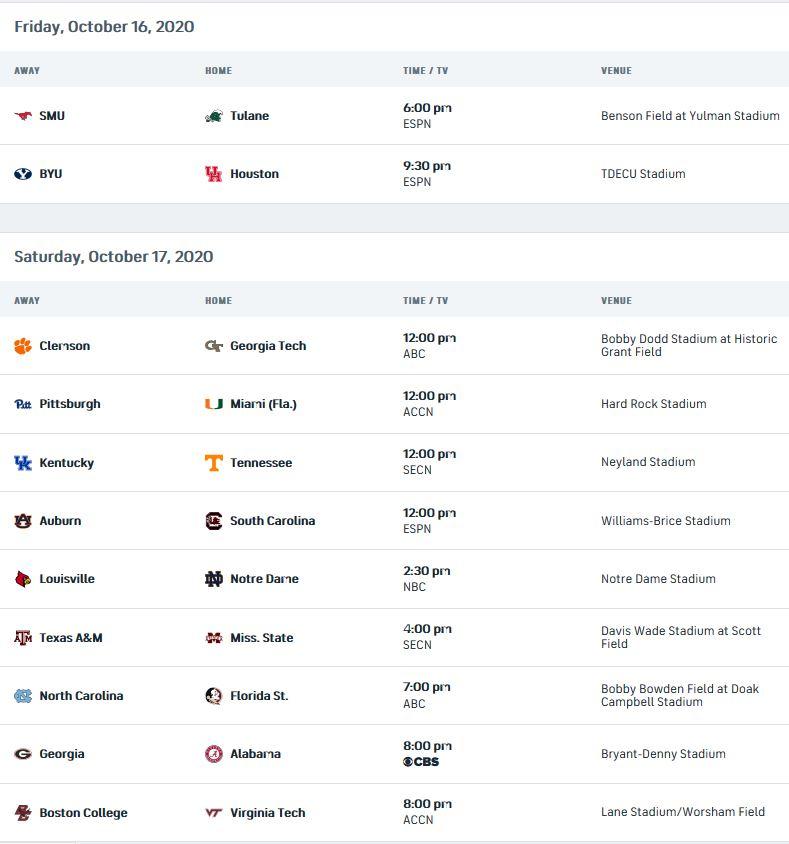
Task: Click the Tennessee orange T logo
Action: 213,463
